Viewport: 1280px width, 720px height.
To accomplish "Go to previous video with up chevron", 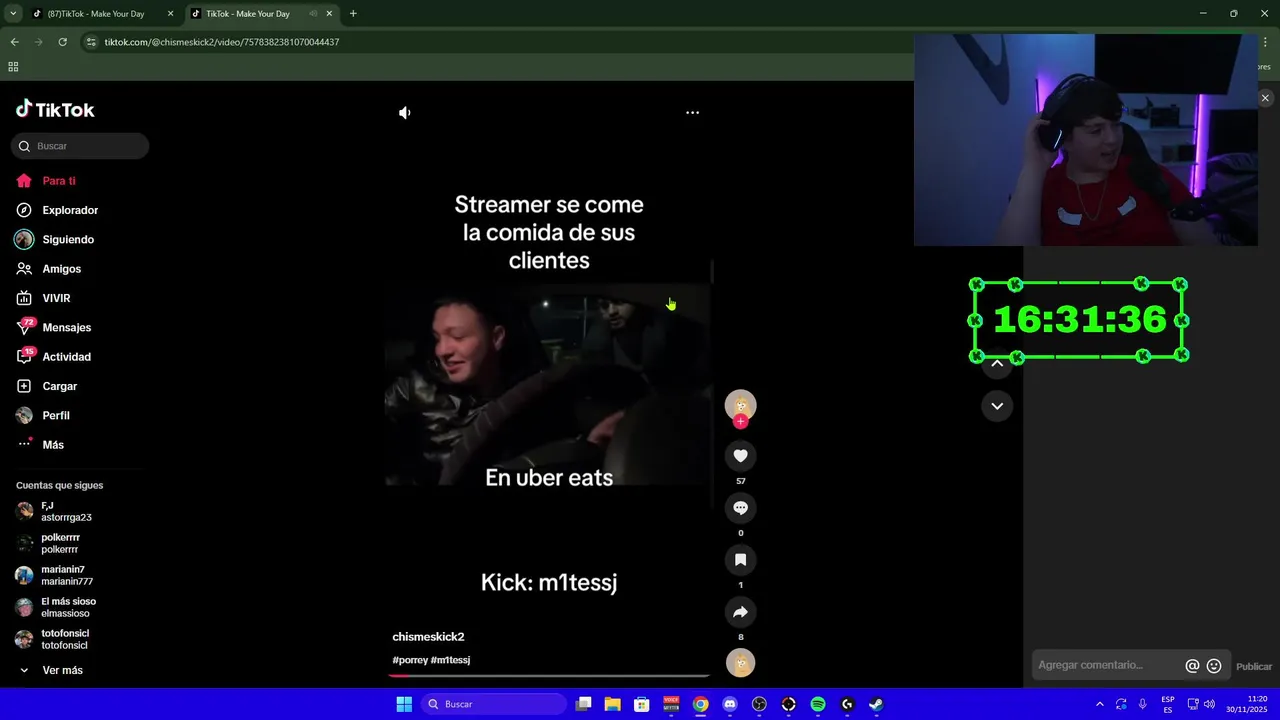I will (997, 365).
